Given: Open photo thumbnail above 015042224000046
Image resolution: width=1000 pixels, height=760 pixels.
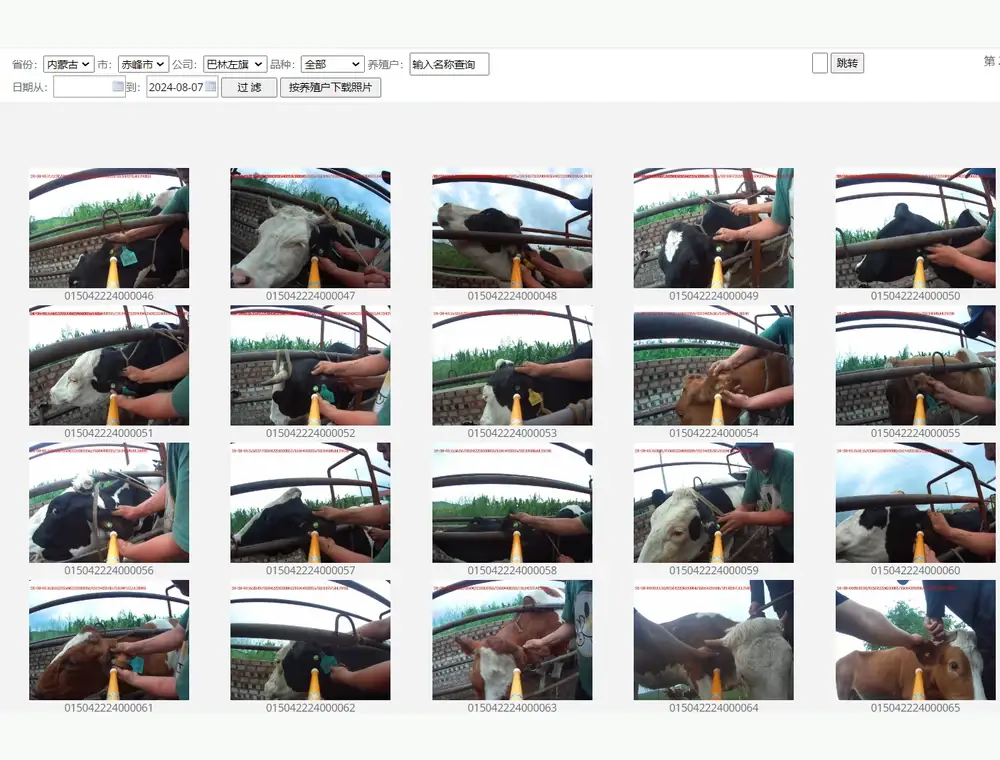Looking at the screenshot, I should coord(109,228).
